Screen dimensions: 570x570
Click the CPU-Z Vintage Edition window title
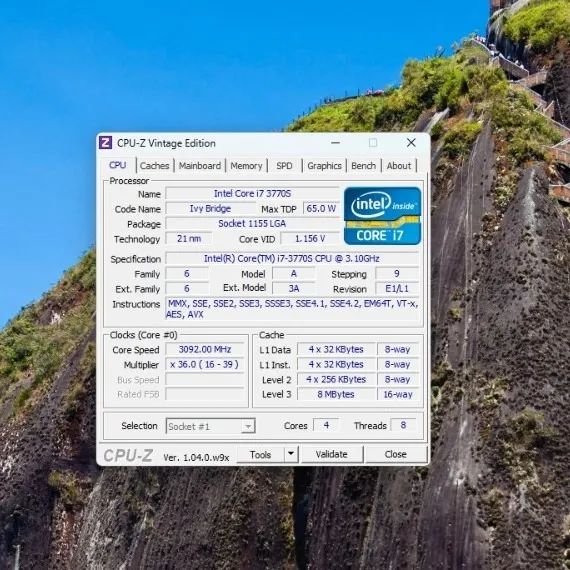166,143
